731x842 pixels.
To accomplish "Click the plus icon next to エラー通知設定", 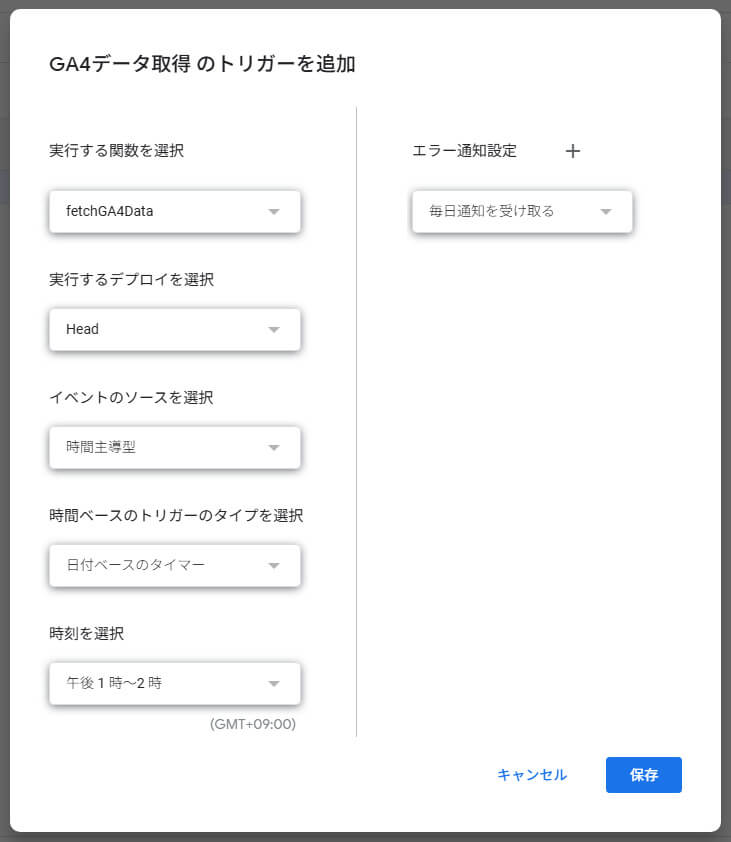I will click(x=572, y=151).
